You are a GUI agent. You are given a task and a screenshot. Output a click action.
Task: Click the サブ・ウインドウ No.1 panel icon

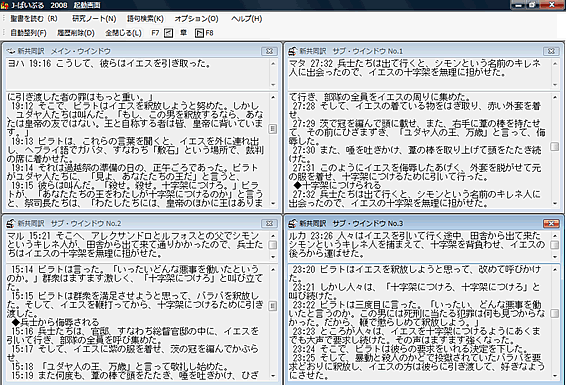pyautogui.click(x=292, y=51)
